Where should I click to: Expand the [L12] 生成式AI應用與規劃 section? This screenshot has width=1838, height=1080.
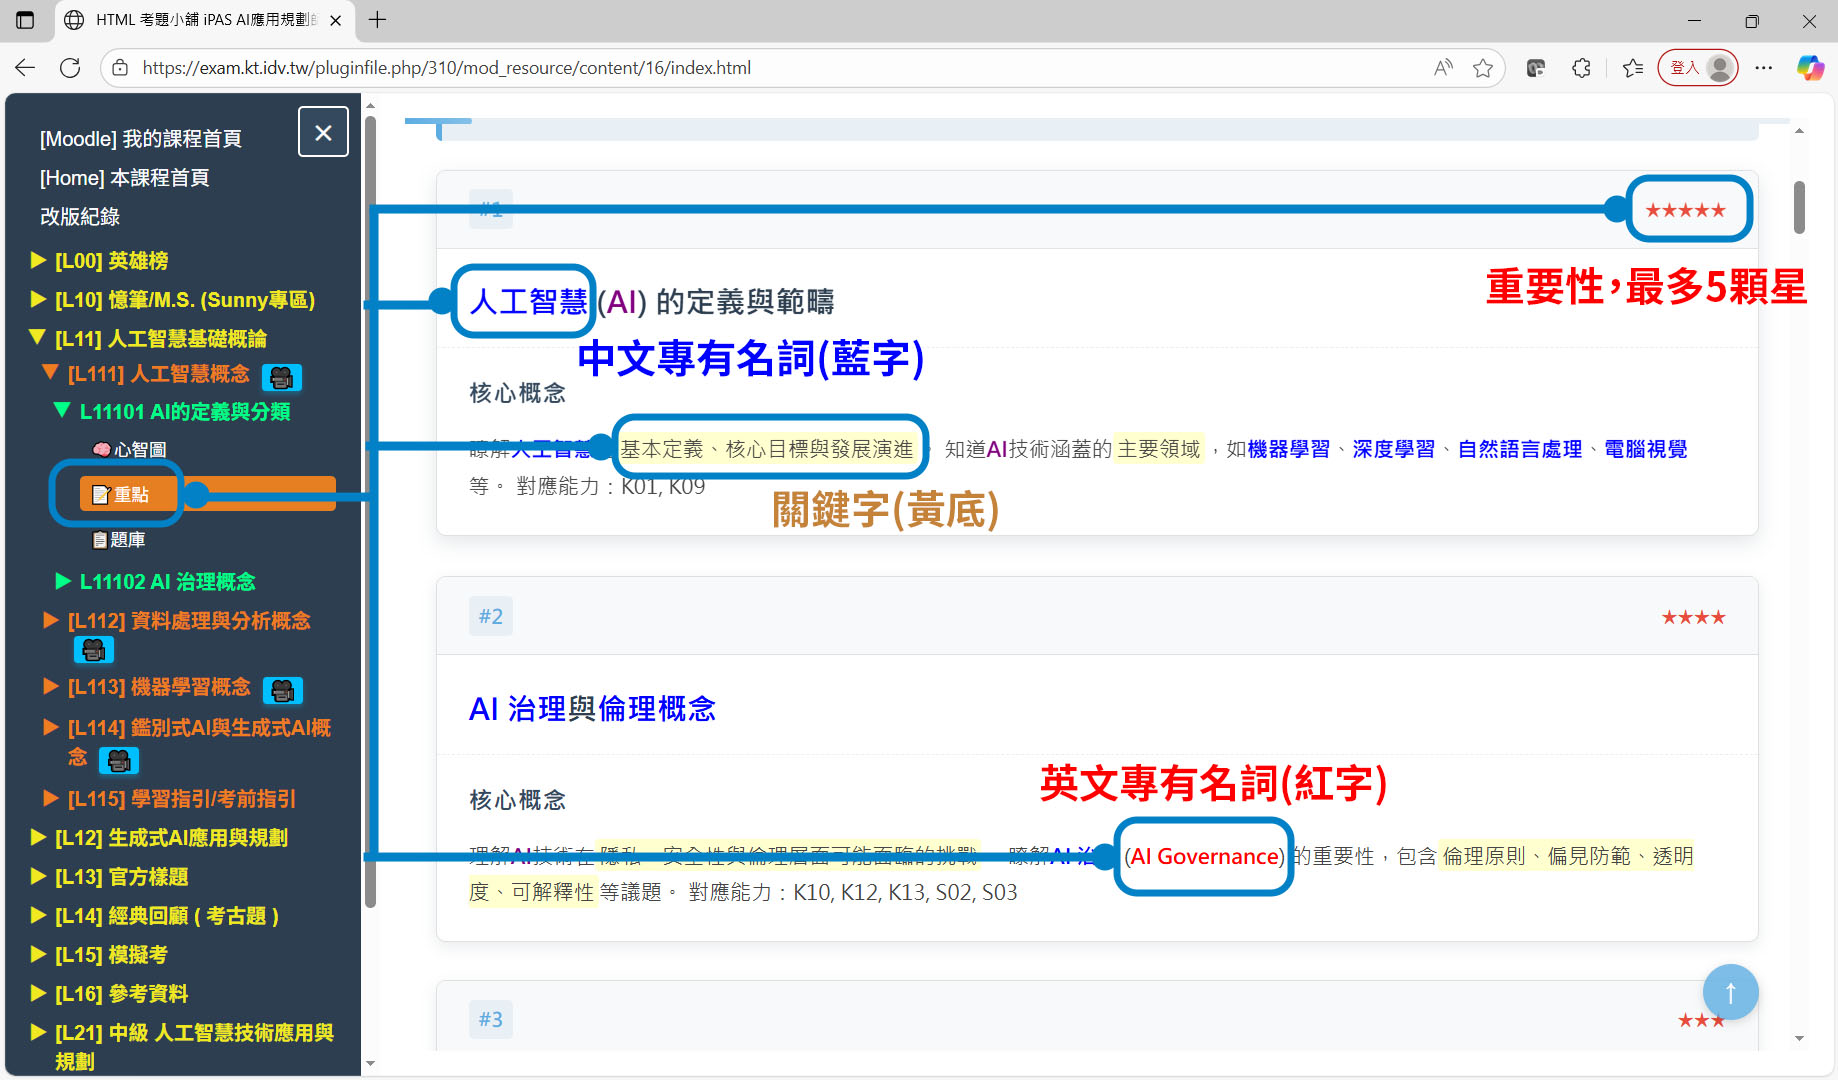171,838
